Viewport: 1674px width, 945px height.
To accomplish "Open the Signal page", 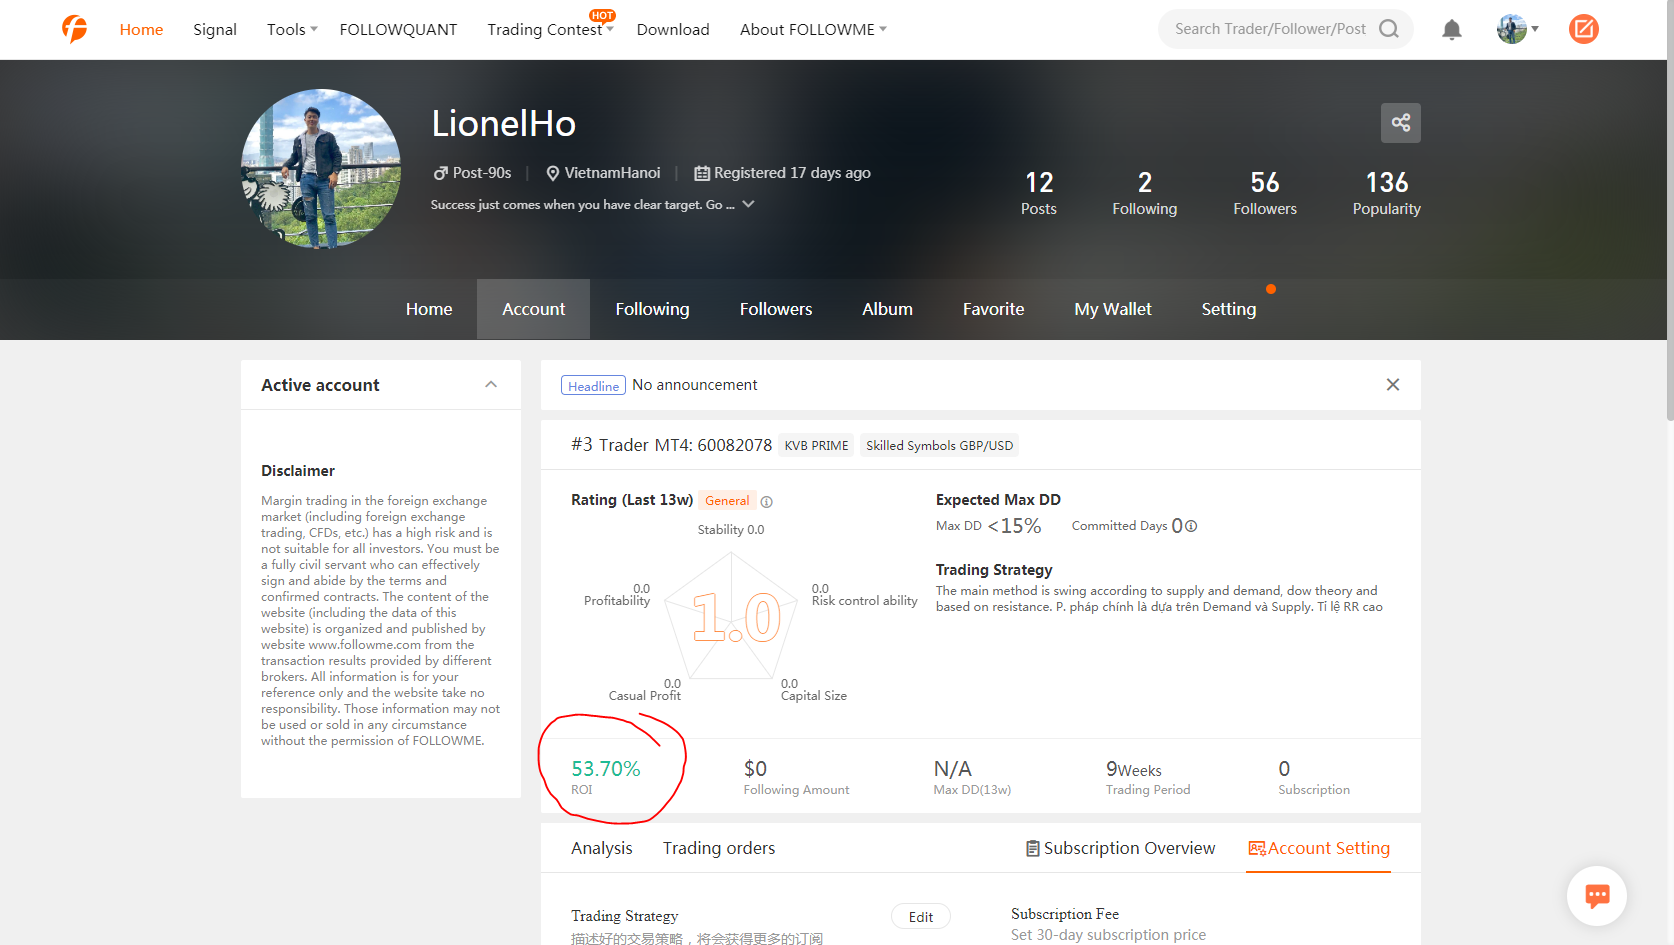I will tap(215, 30).
